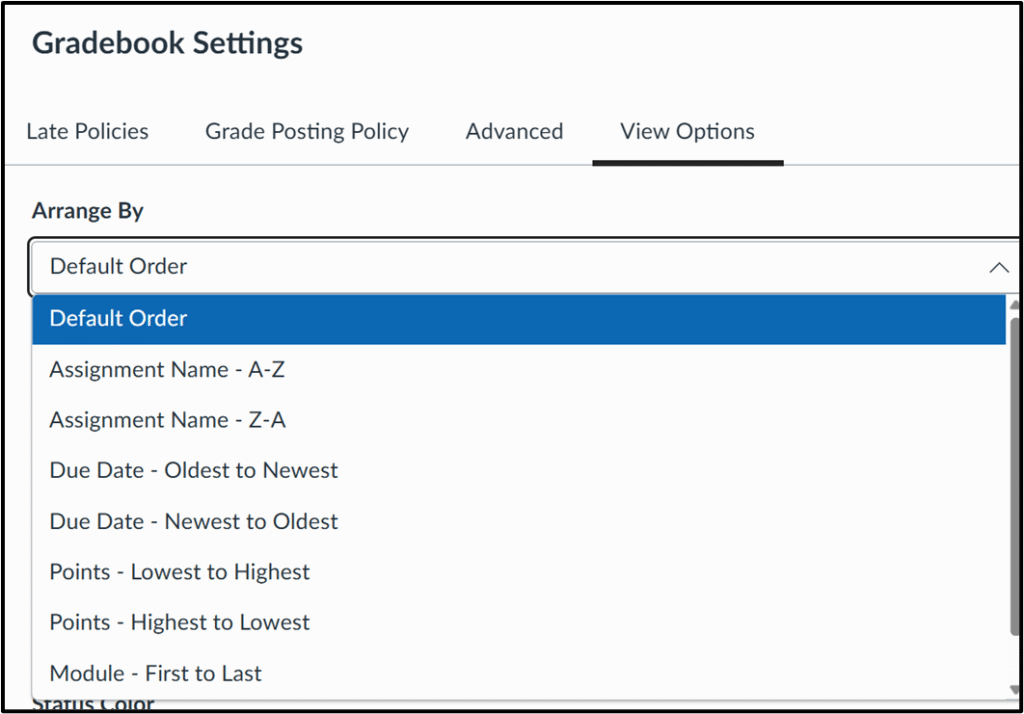This screenshot has width=1024, height=714.
Task: Select Due Date - Newest to Oldest
Action: (194, 522)
